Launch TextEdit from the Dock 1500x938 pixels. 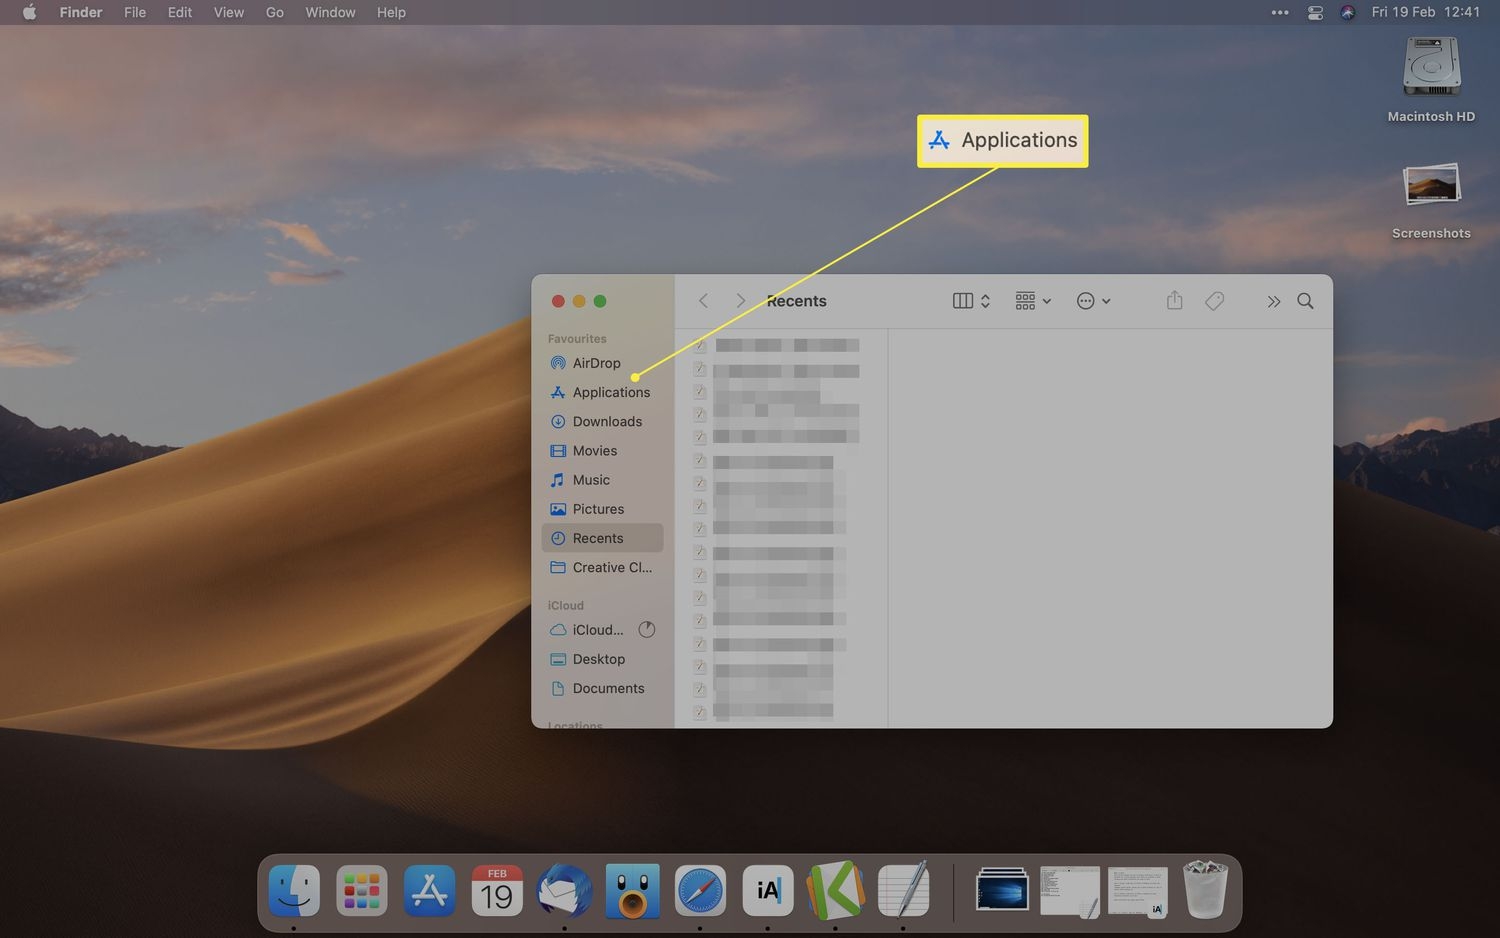(x=904, y=890)
